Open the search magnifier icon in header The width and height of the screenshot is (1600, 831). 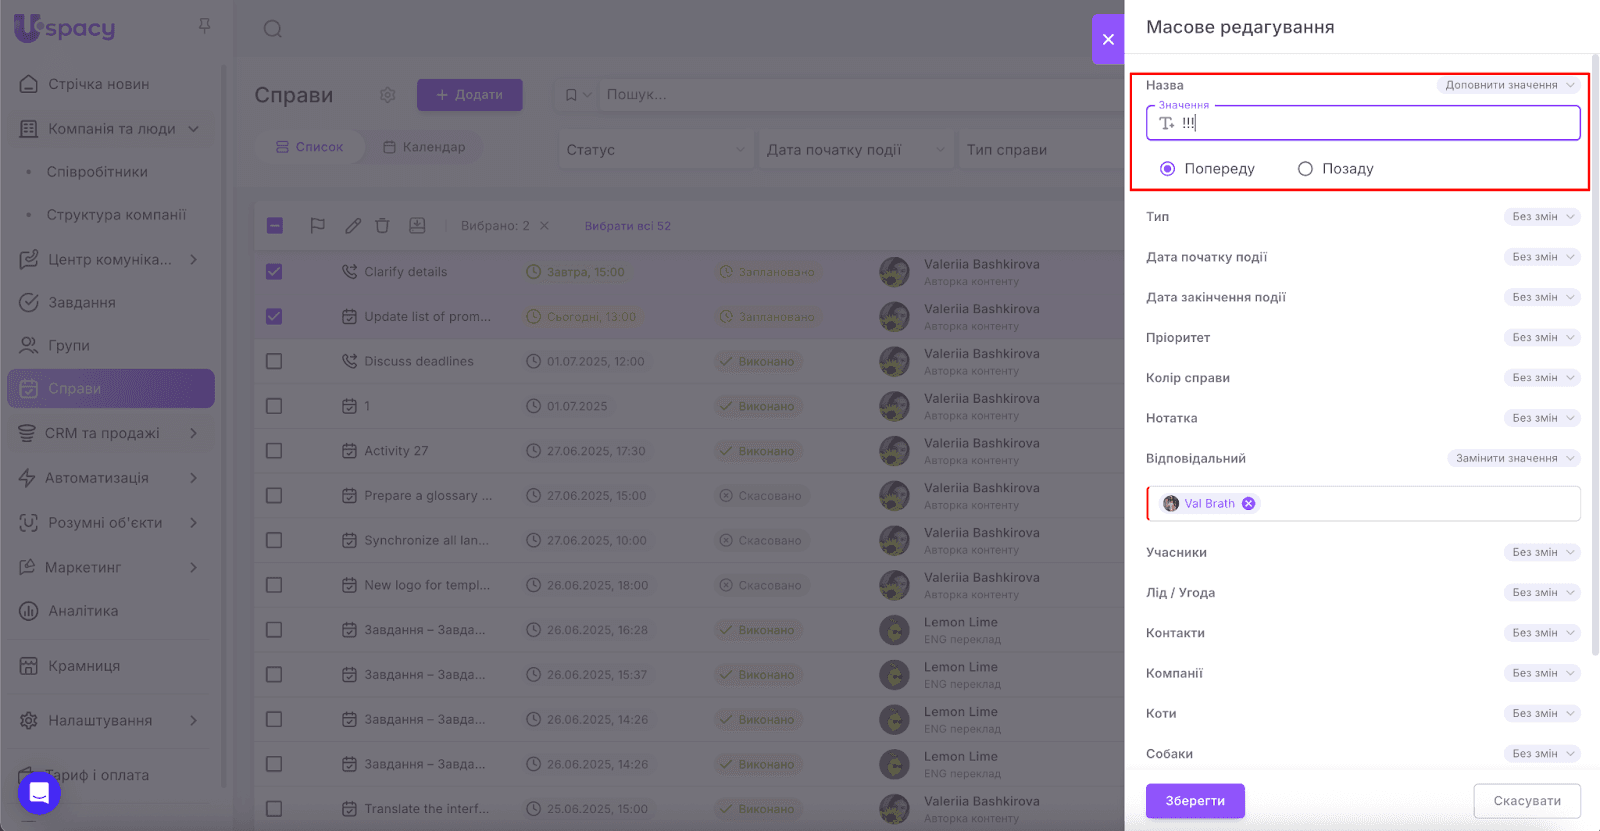tap(272, 29)
